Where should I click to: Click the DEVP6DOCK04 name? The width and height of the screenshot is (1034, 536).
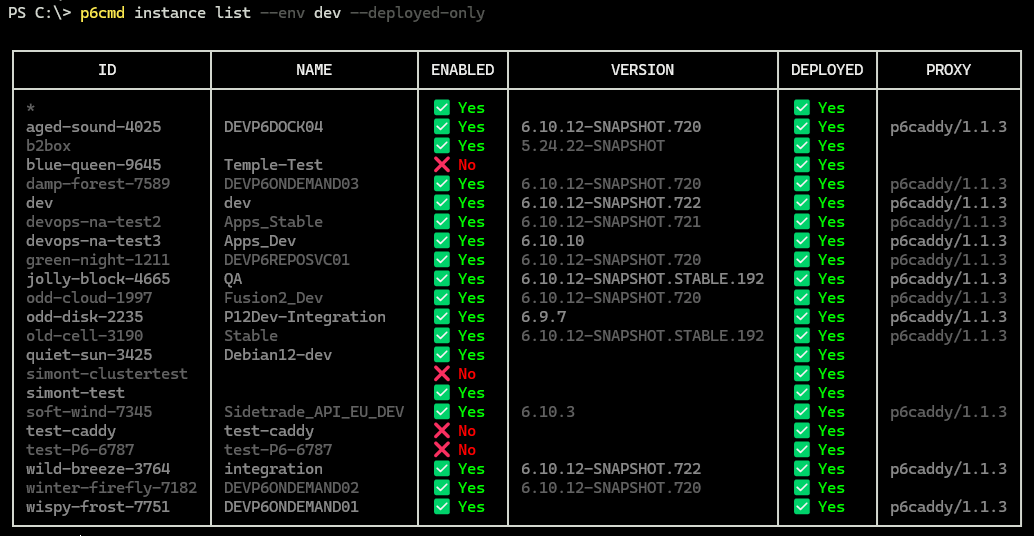click(274, 127)
